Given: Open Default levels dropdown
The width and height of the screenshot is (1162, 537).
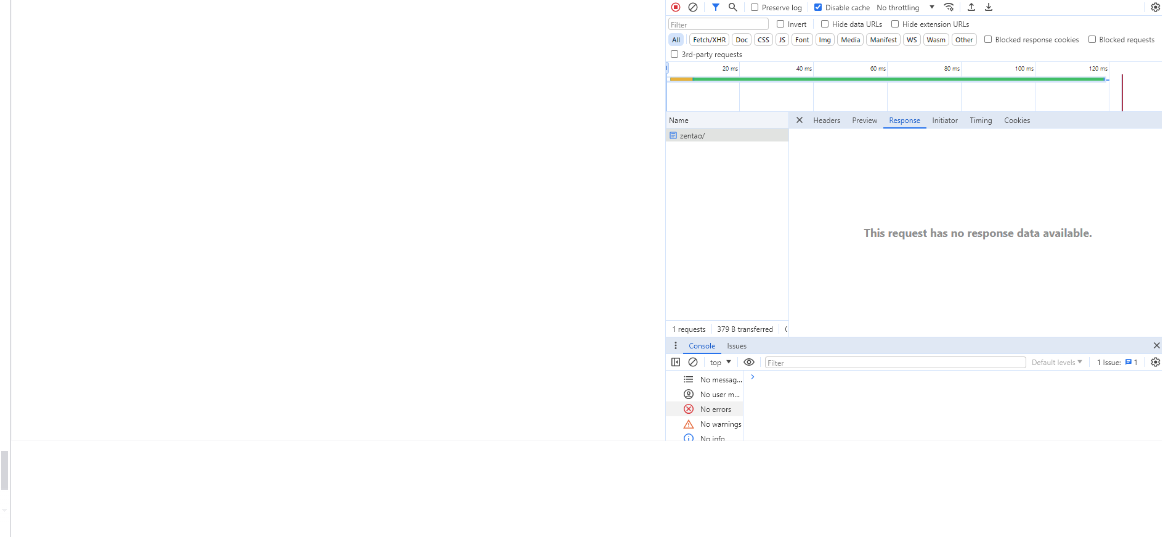Looking at the screenshot, I should [1057, 363].
